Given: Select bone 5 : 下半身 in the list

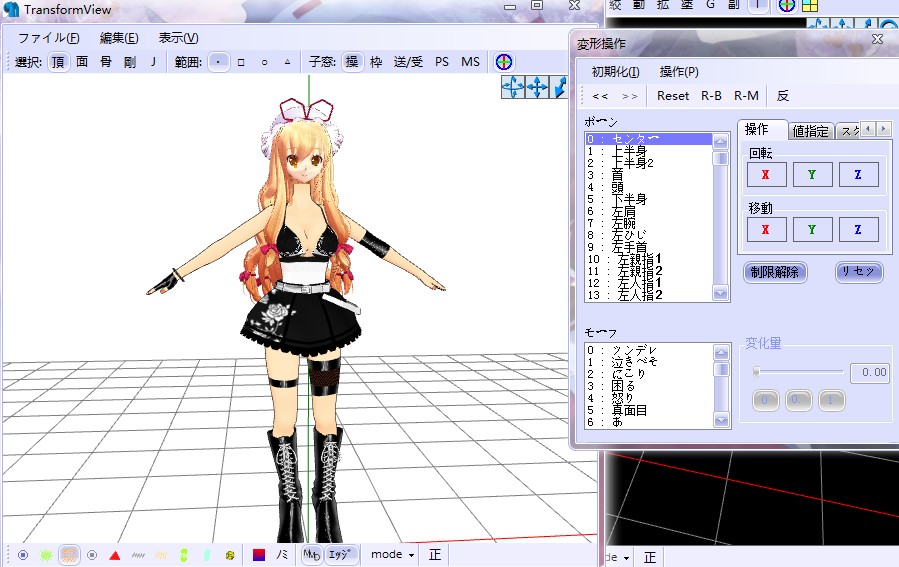Looking at the screenshot, I should point(648,199).
